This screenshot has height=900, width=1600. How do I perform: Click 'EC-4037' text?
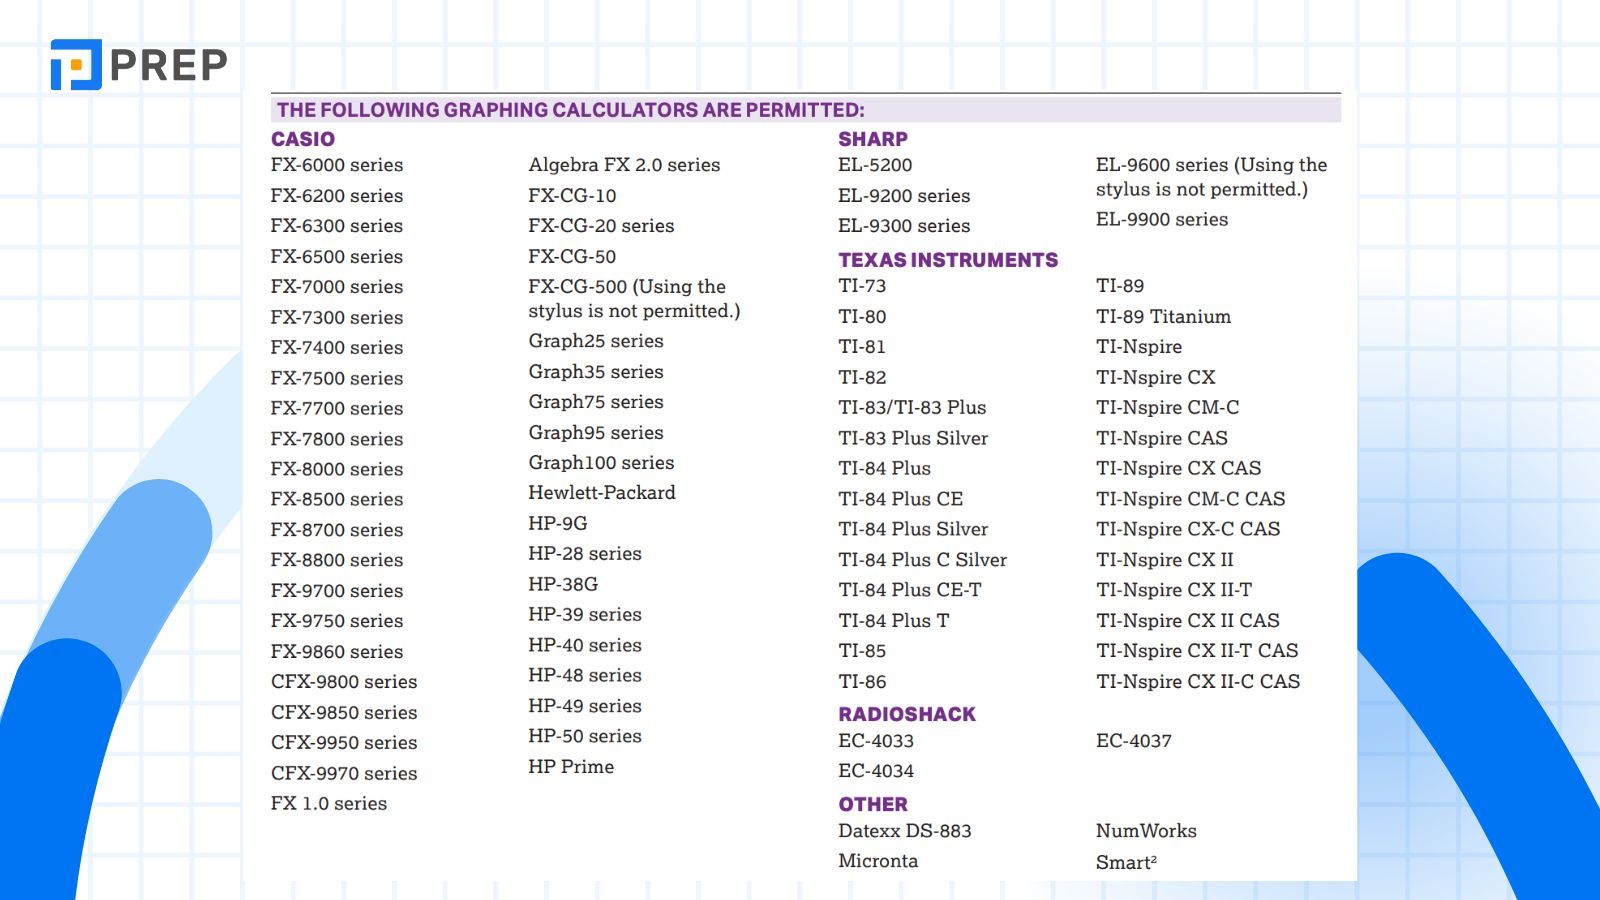(1134, 741)
